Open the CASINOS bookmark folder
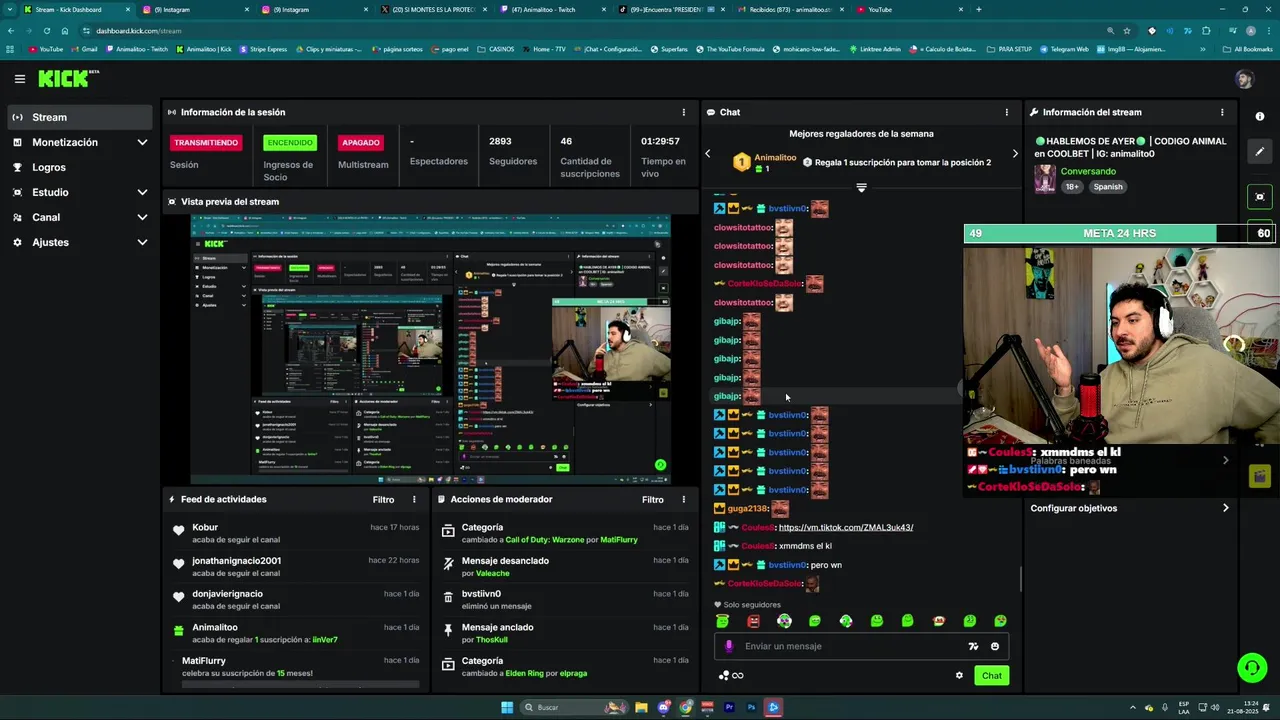The width and height of the screenshot is (1280, 720). pyautogui.click(x=495, y=49)
